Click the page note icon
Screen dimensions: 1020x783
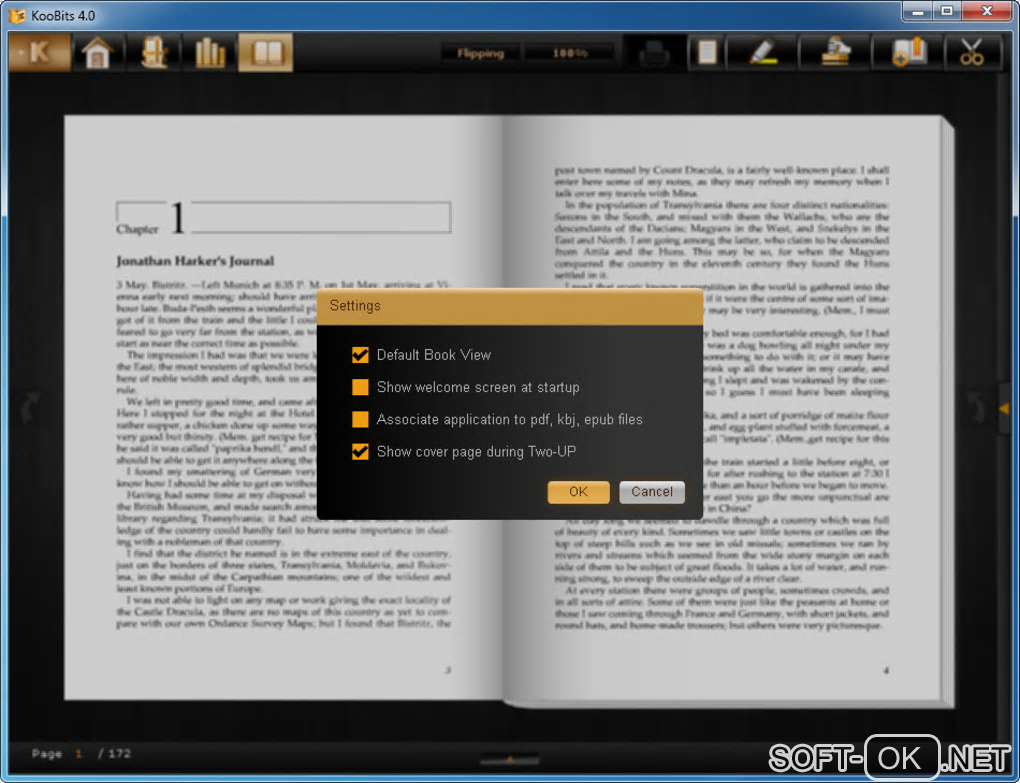[x=706, y=53]
